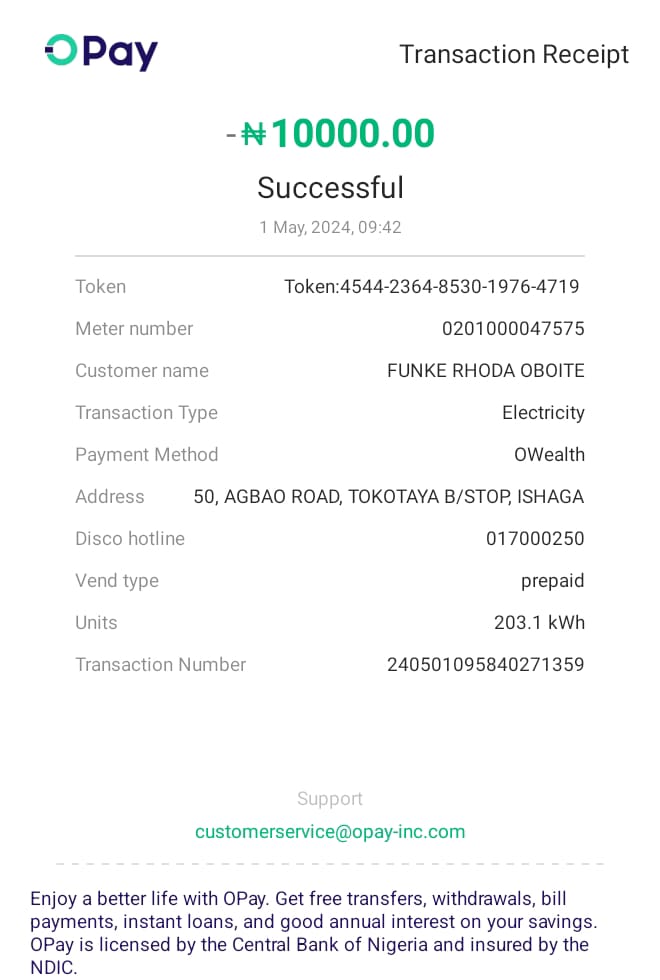Click Disco hotline number 017000250
The width and height of the screenshot is (660, 980).
(x=535, y=539)
